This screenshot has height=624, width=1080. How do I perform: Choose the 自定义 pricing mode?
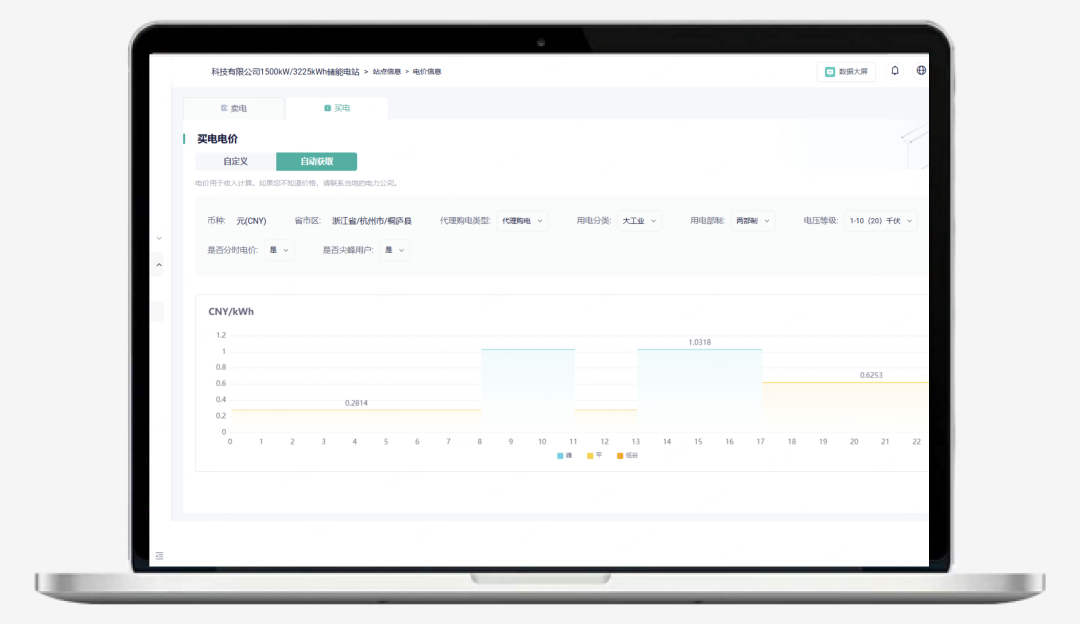[236, 161]
